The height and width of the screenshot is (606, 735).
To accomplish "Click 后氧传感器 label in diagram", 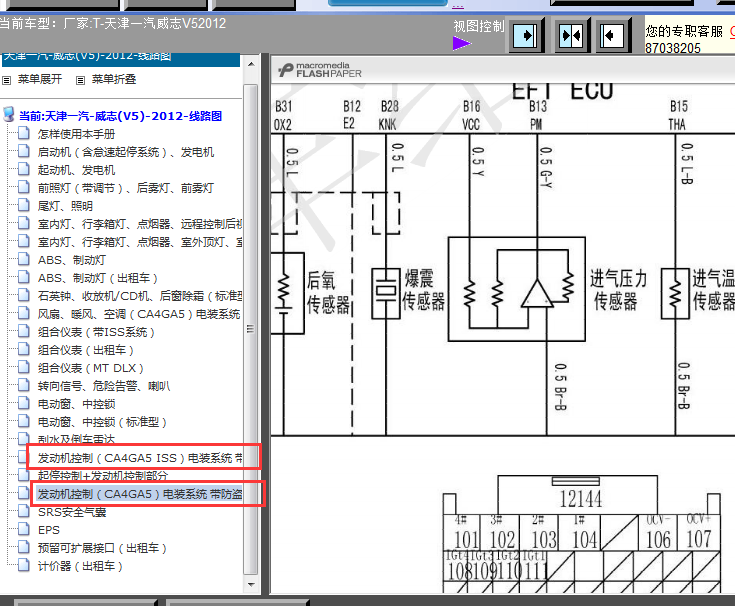I will [x=328, y=293].
